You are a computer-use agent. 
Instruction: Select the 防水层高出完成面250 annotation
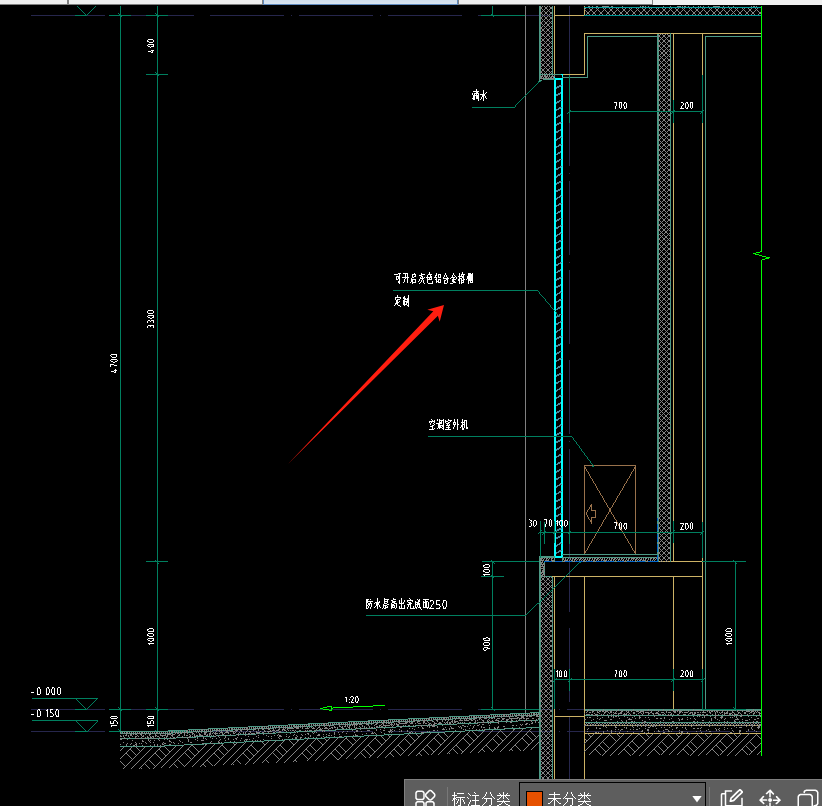coord(406,604)
